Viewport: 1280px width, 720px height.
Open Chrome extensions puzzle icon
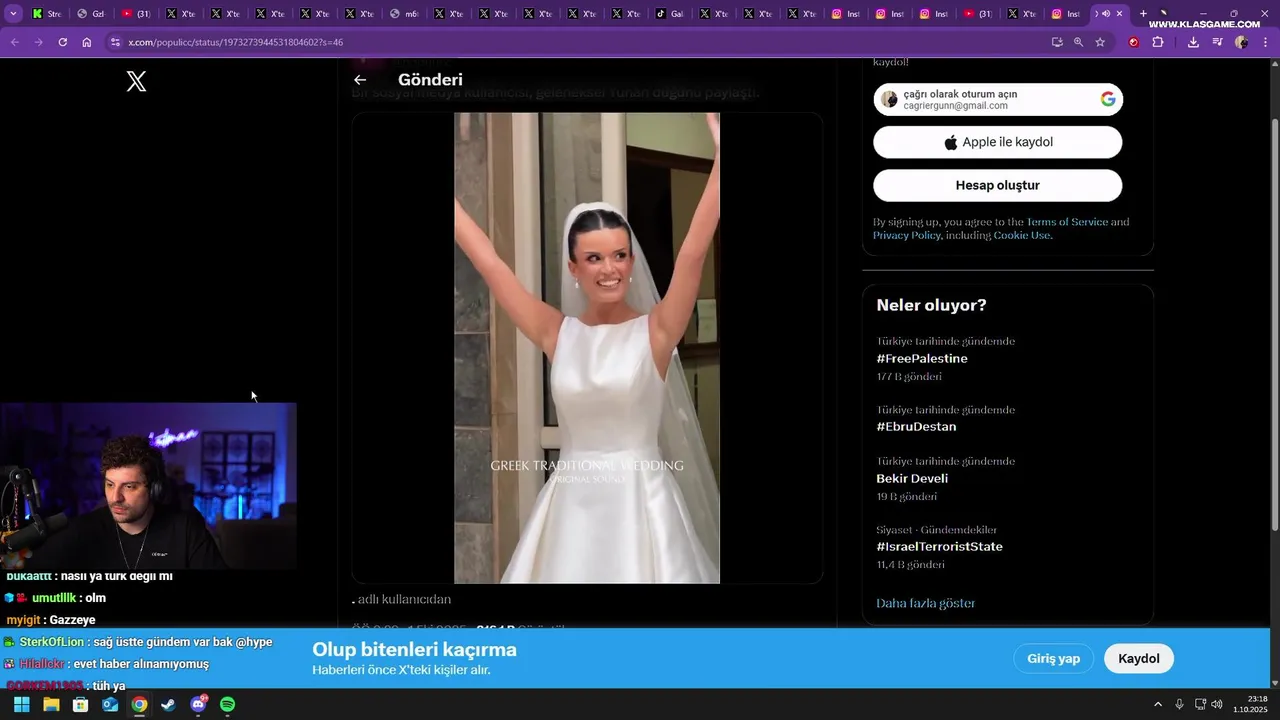pyautogui.click(x=1158, y=42)
